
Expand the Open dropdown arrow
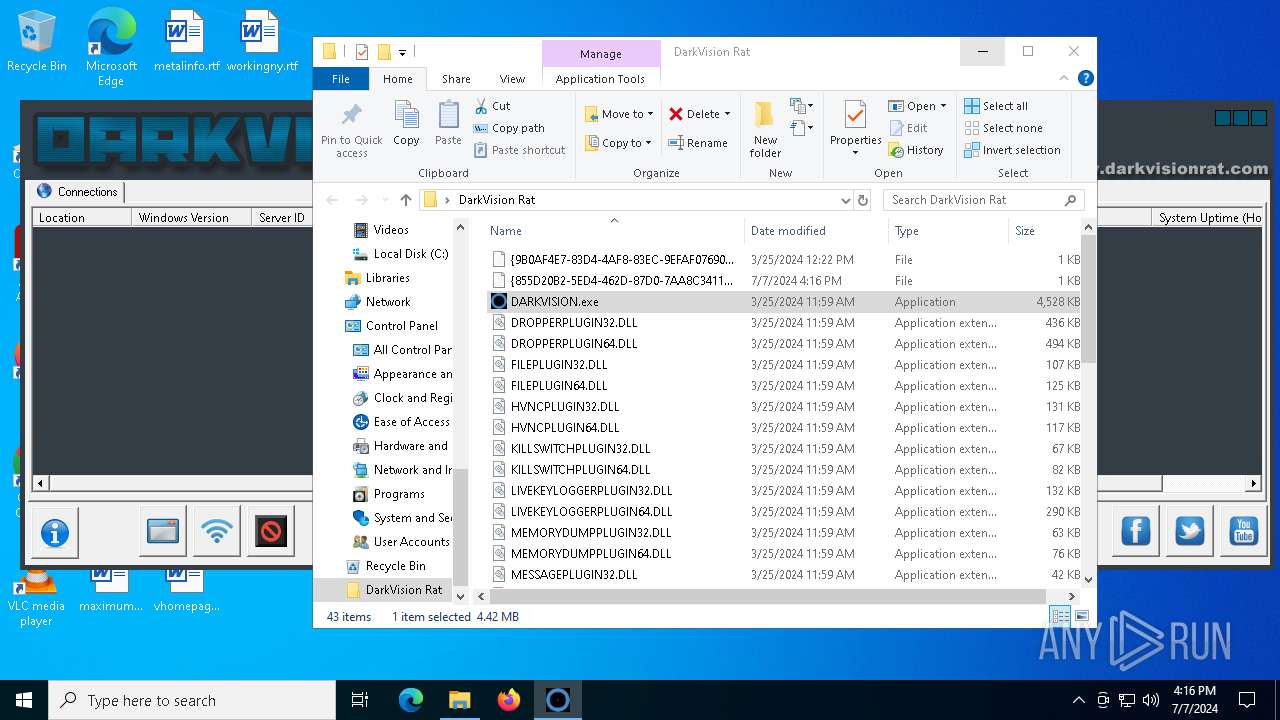coord(943,106)
